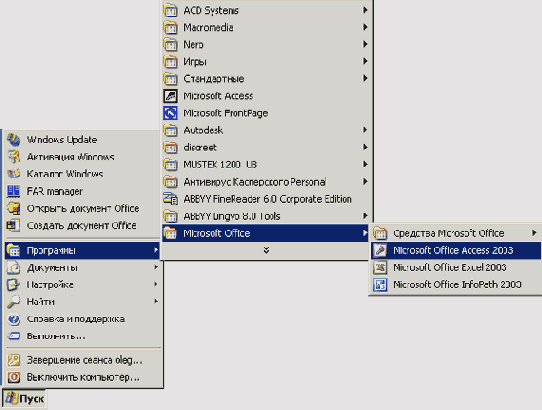Show hidden programs with double chevron
The height and width of the screenshot is (410, 542).
point(266,250)
